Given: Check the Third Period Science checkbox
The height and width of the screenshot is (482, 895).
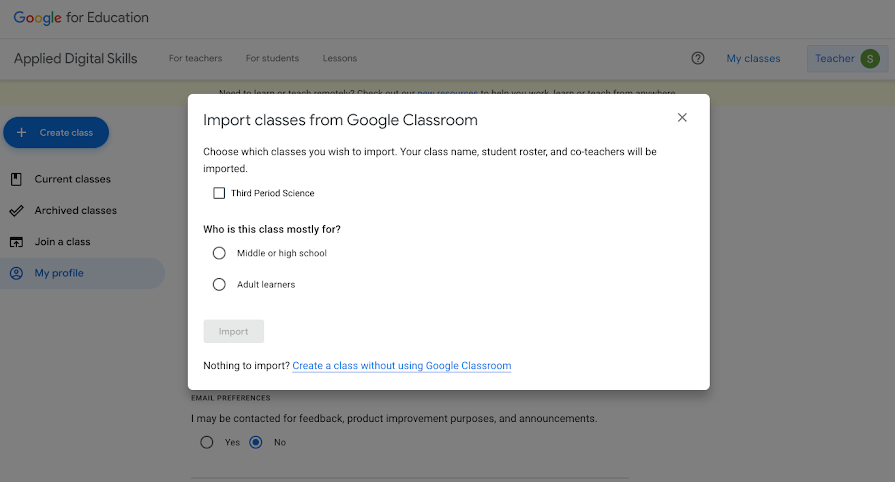Looking at the screenshot, I should (219, 193).
